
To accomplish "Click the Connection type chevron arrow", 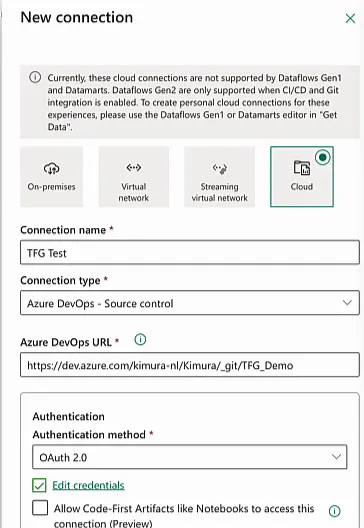I will (x=347, y=303).
